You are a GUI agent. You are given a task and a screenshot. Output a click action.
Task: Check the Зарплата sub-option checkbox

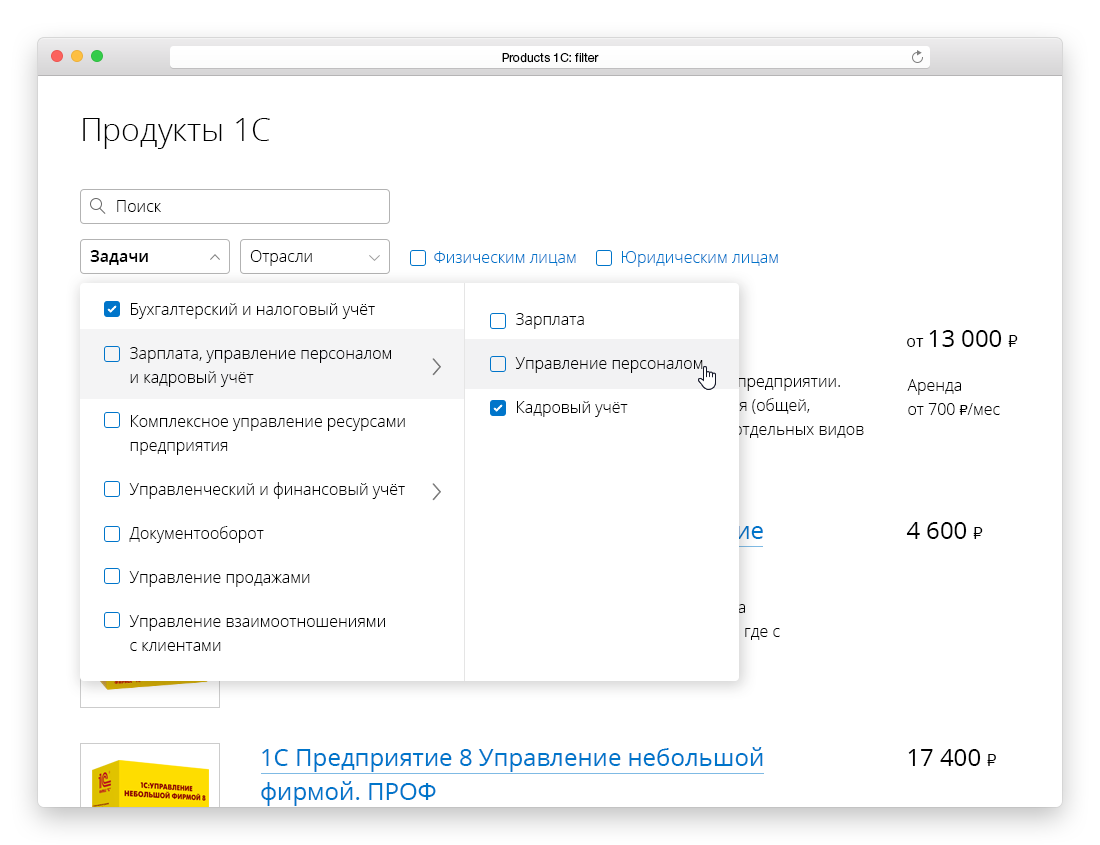498,320
